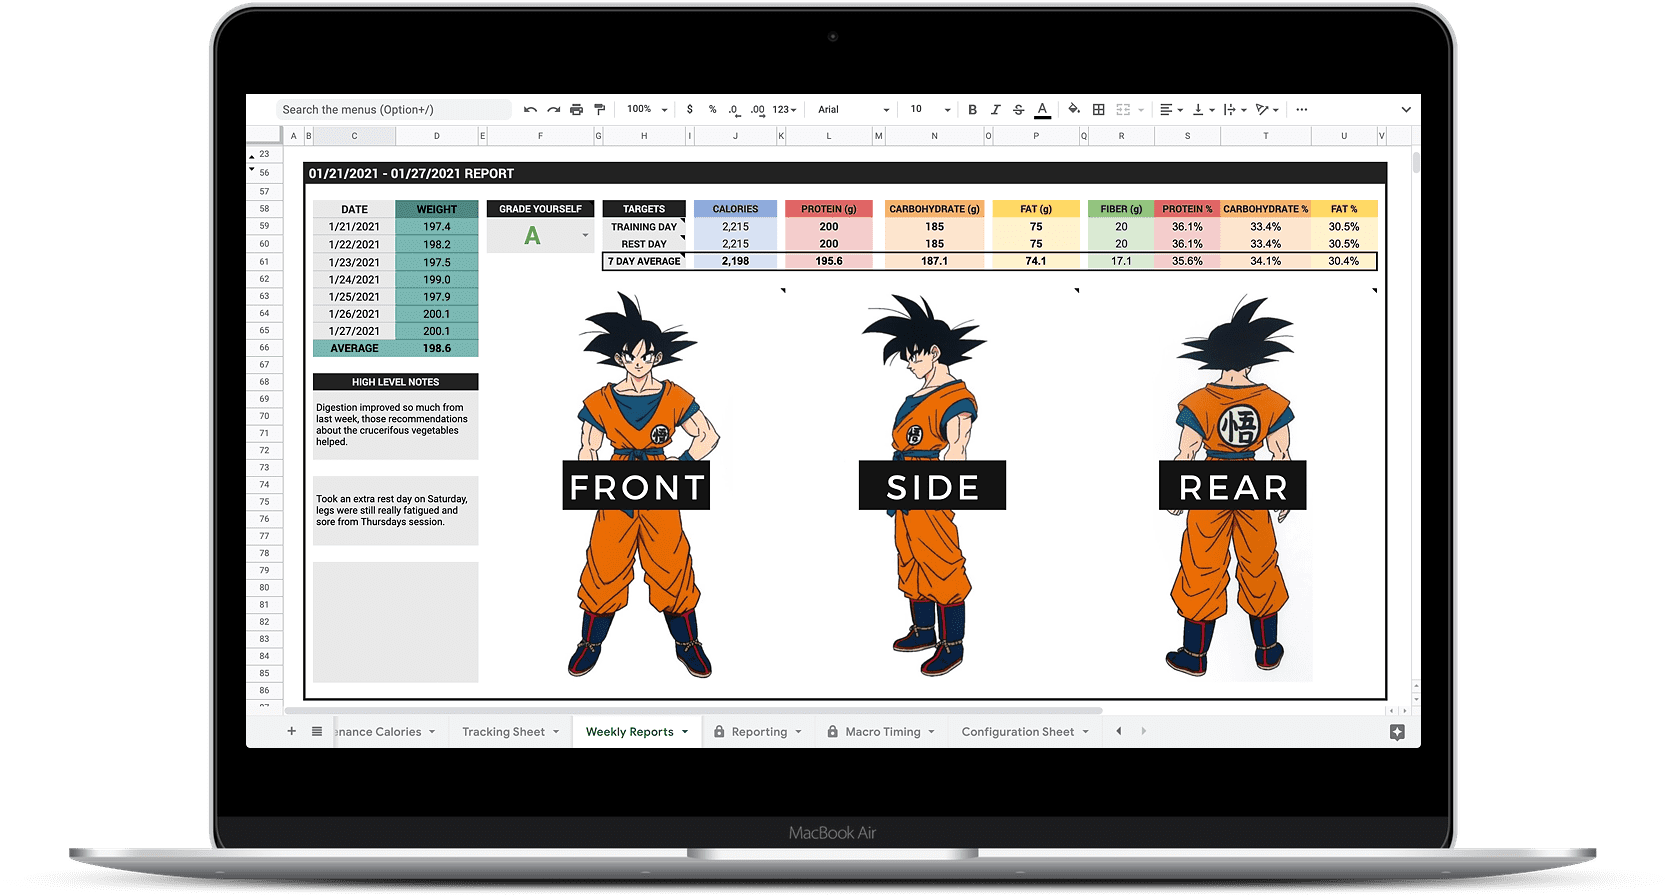The image size is (1666, 895).
Task: Click the extra rest day note cell
Action: click(395, 510)
